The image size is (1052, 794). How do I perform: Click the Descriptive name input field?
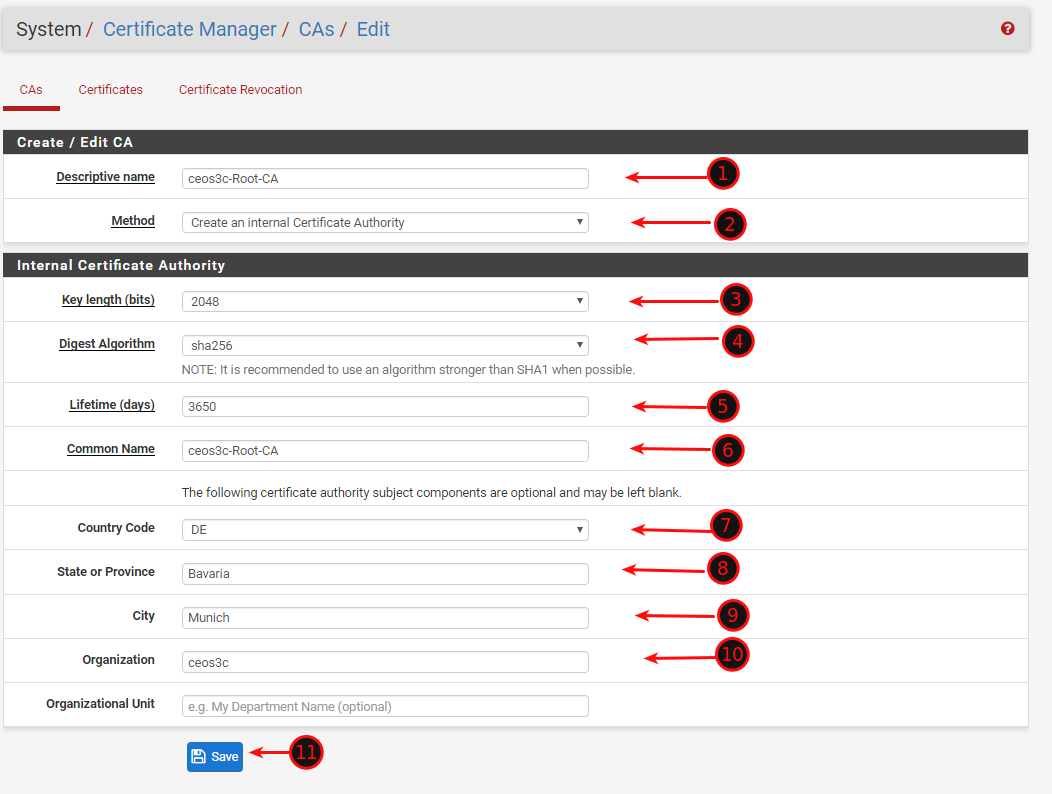385,179
